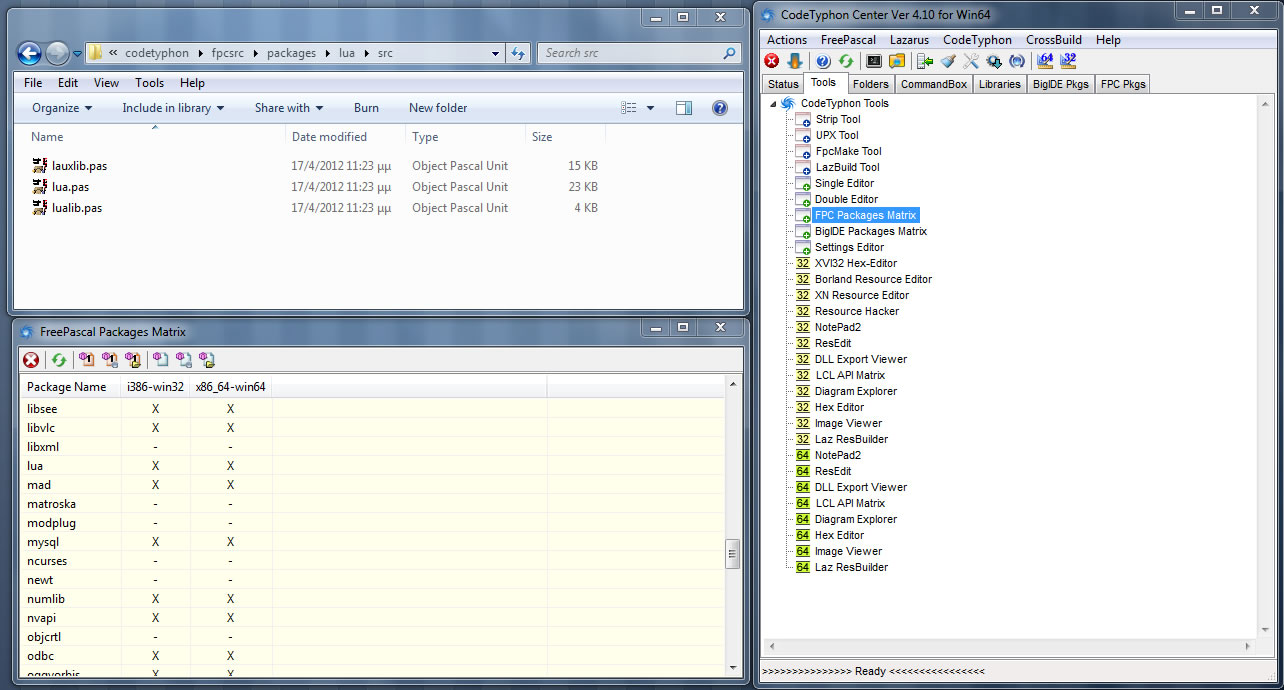Click the numbered package icon with a disk badge
1284x690 pixels.
coord(110,360)
